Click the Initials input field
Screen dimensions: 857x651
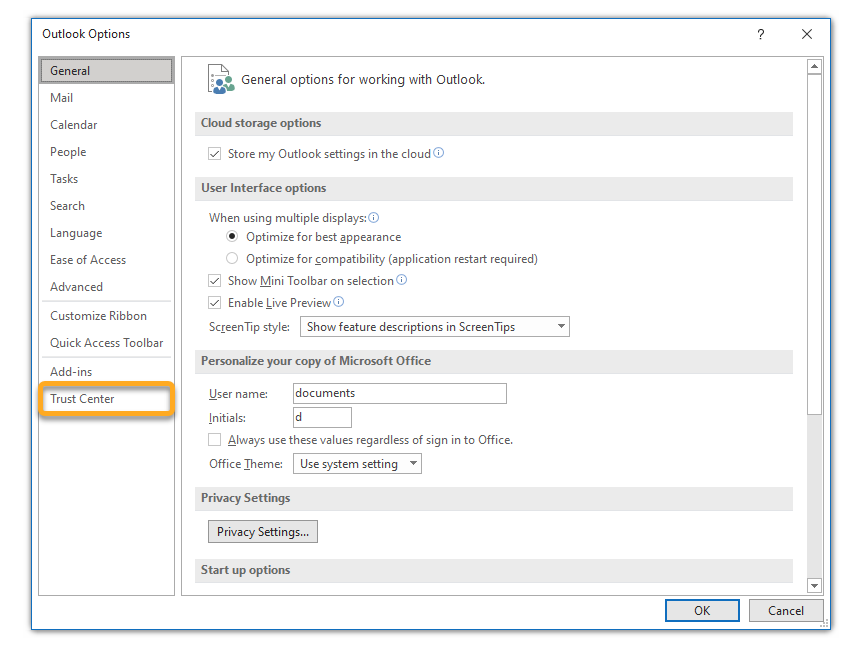(x=322, y=418)
